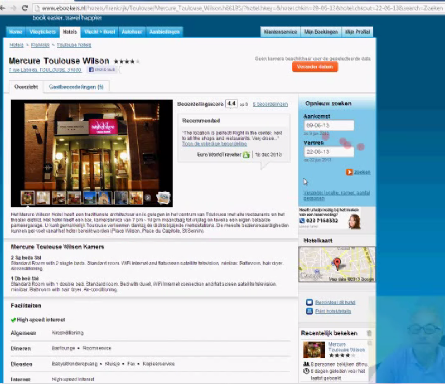The width and height of the screenshot is (445, 384).
Task: Click the browser address bar
Action: tap(238, 8)
